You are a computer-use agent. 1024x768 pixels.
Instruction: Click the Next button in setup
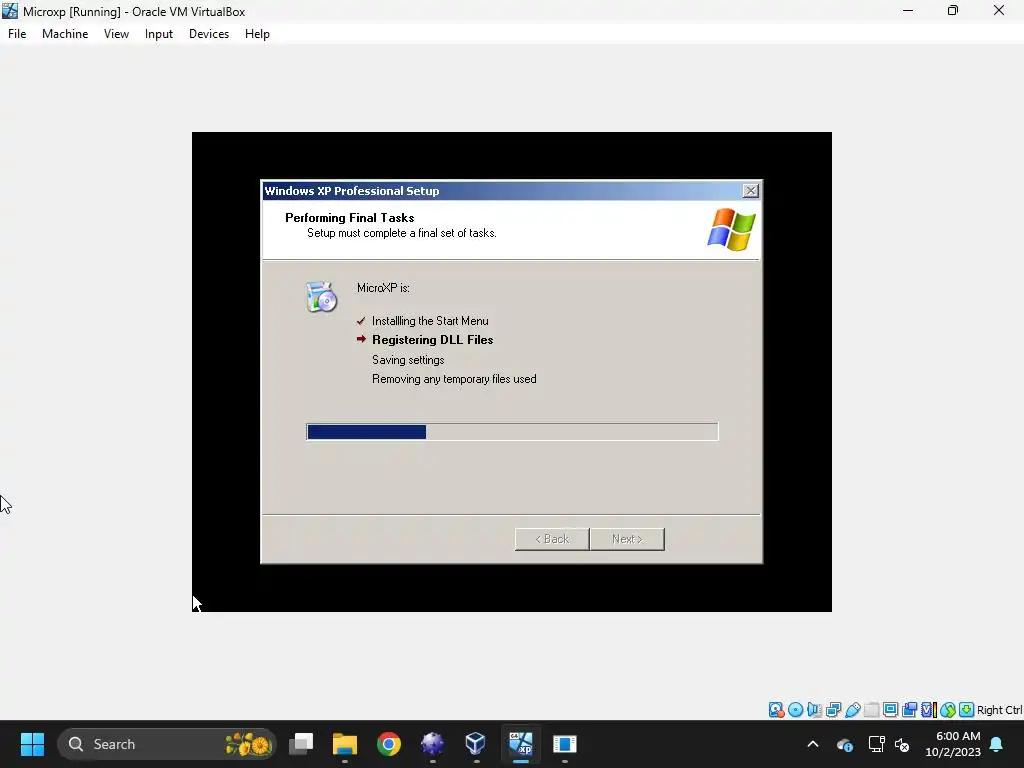pyautogui.click(x=627, y=539)
